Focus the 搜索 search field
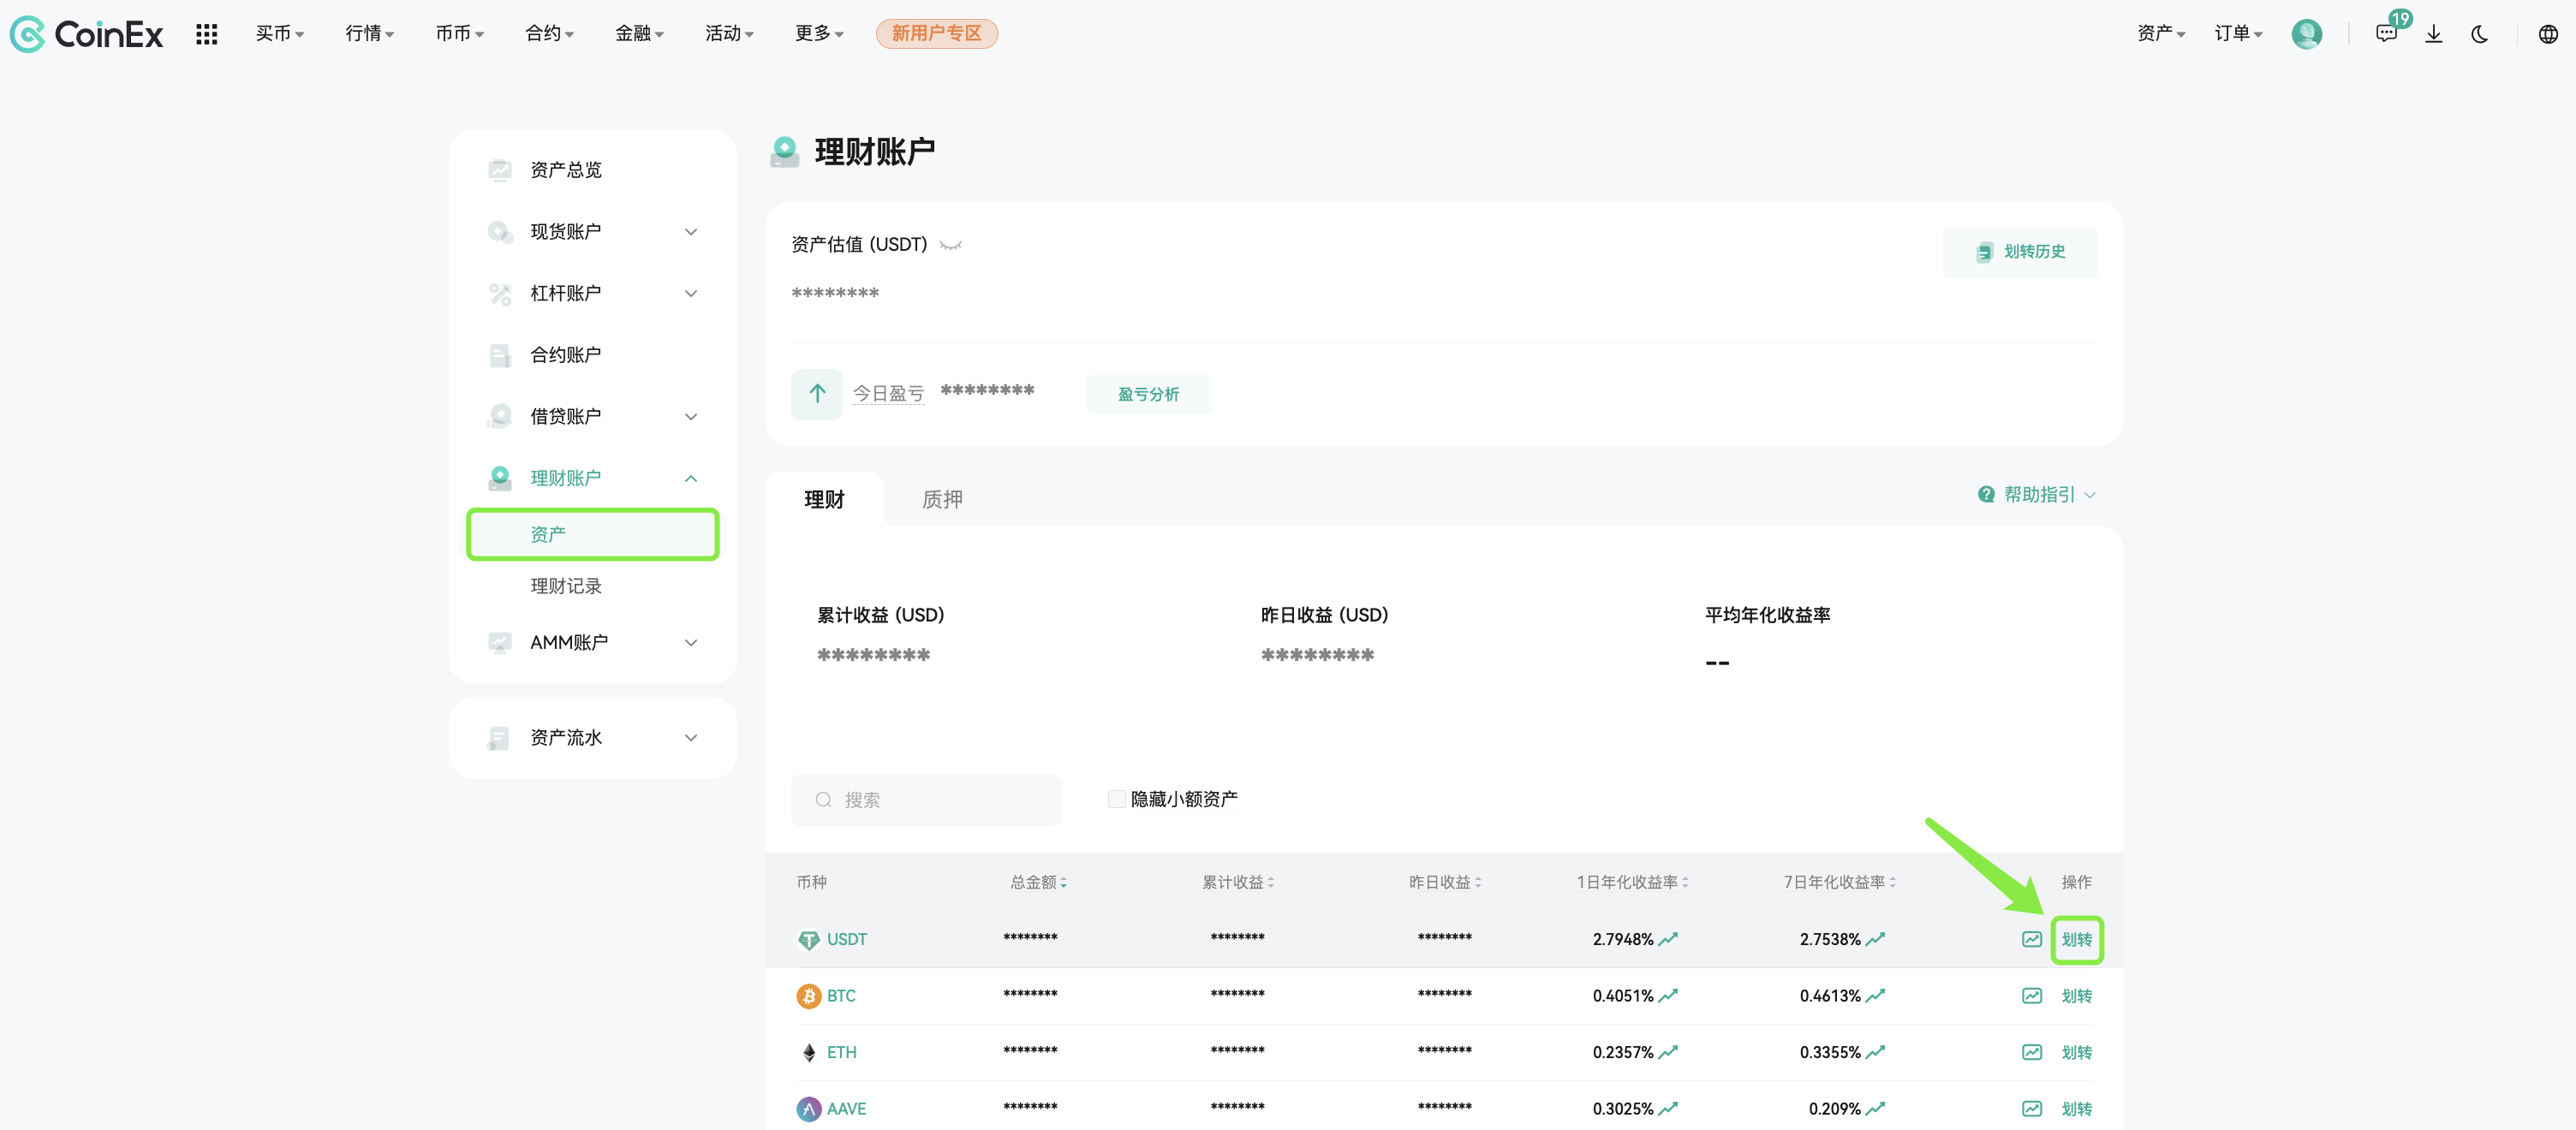This screenshot has height=1130, width=2576. (926, 800)
